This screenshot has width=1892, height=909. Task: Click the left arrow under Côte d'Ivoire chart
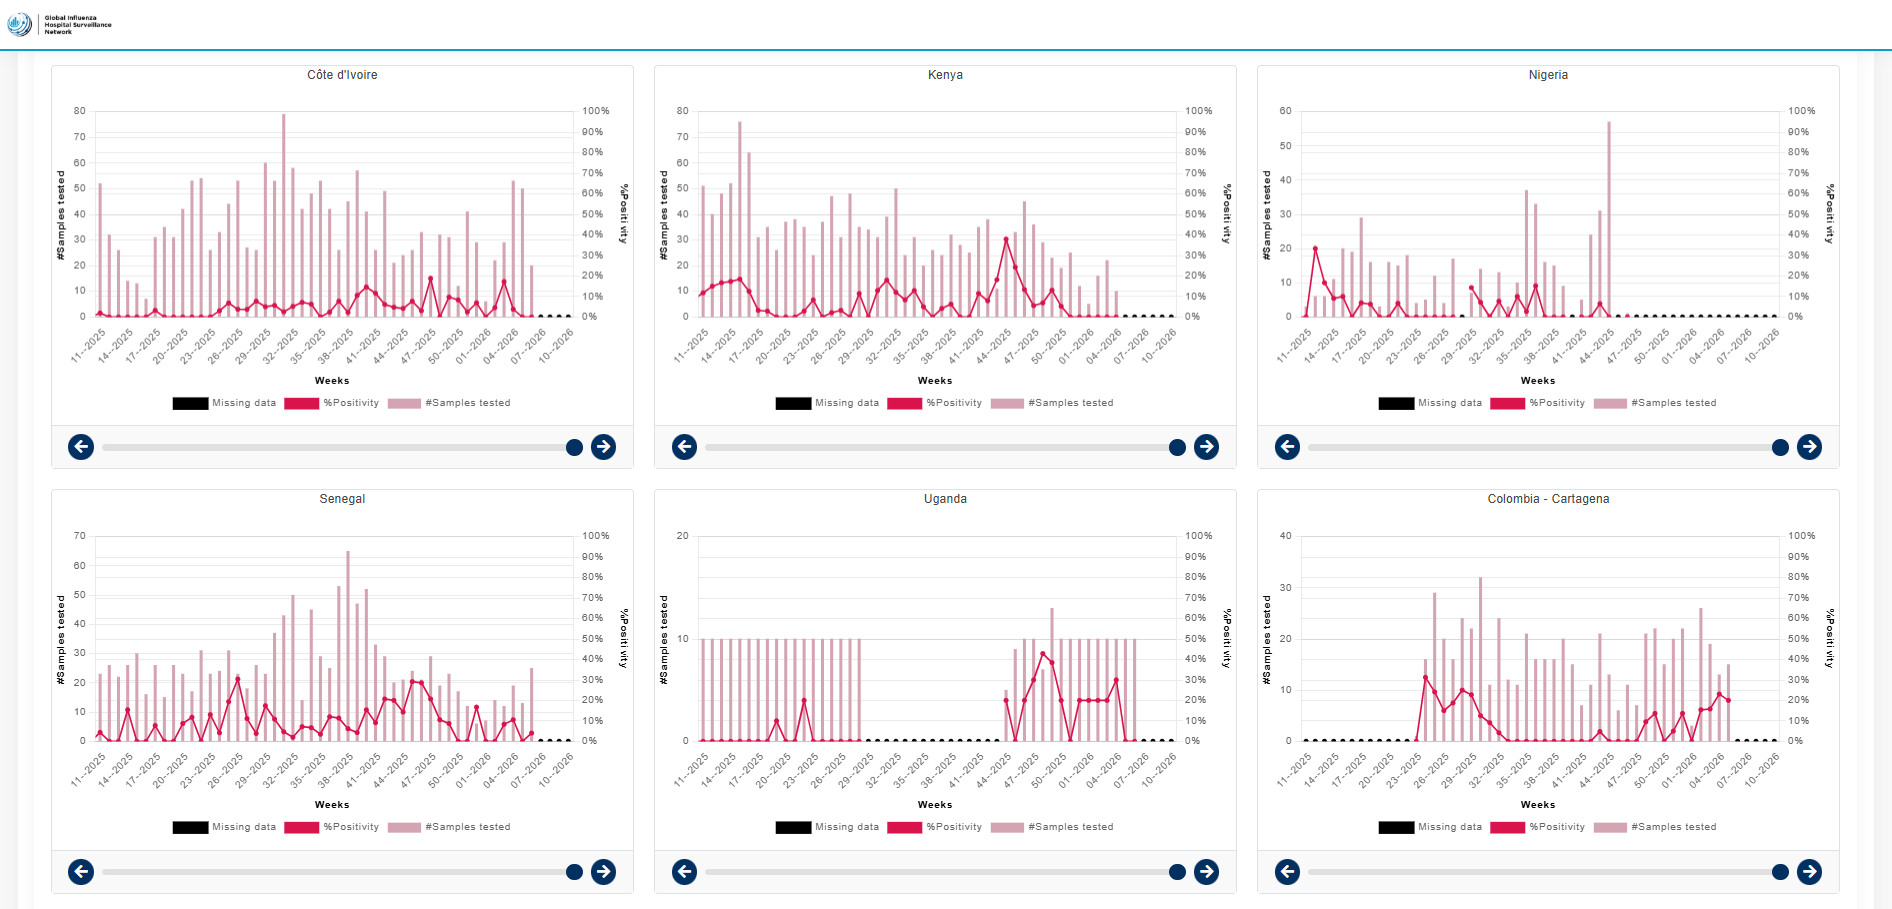pyautogui.click(x=81, y=447)
